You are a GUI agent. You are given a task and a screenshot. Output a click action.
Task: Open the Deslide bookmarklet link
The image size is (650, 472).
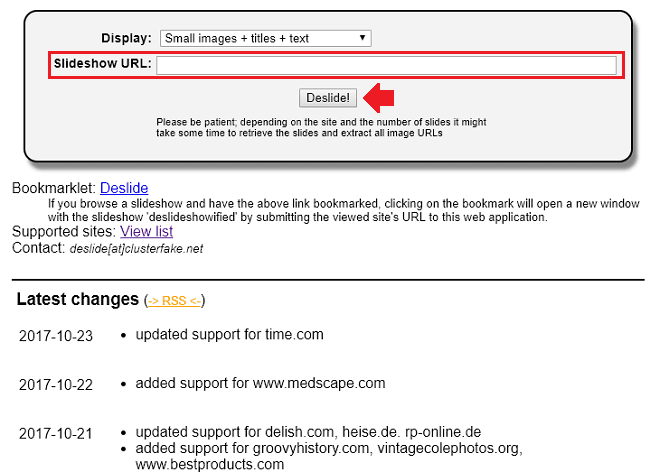(x=124, y=187)
